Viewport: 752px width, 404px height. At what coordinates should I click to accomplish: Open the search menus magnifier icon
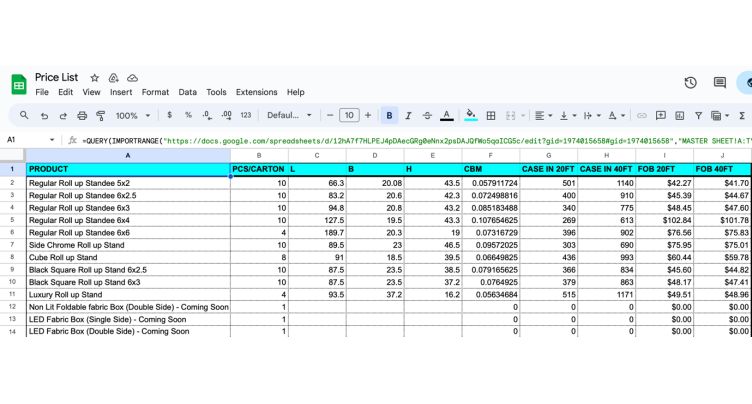[24, 115]
